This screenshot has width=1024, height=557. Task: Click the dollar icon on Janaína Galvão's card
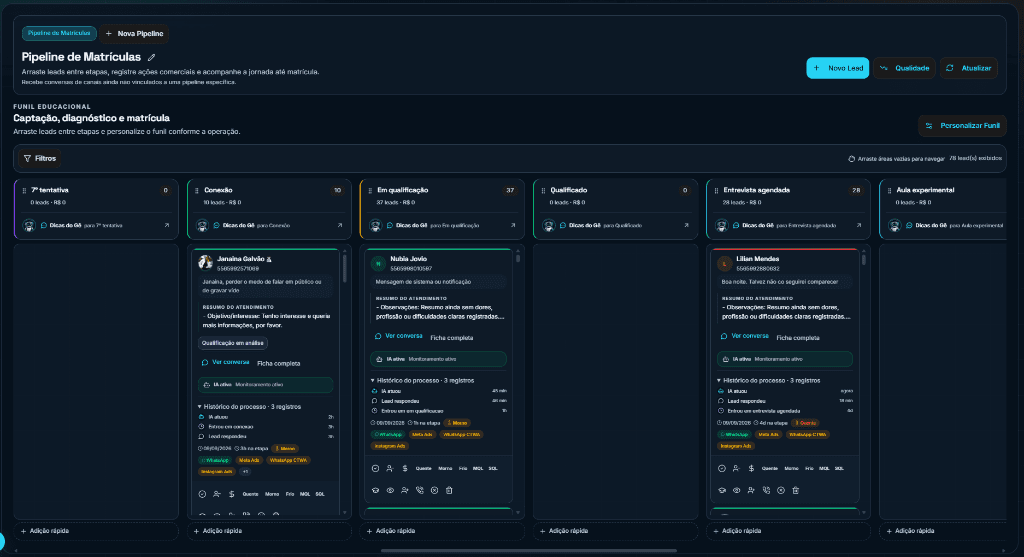click(x=232, y=494)
